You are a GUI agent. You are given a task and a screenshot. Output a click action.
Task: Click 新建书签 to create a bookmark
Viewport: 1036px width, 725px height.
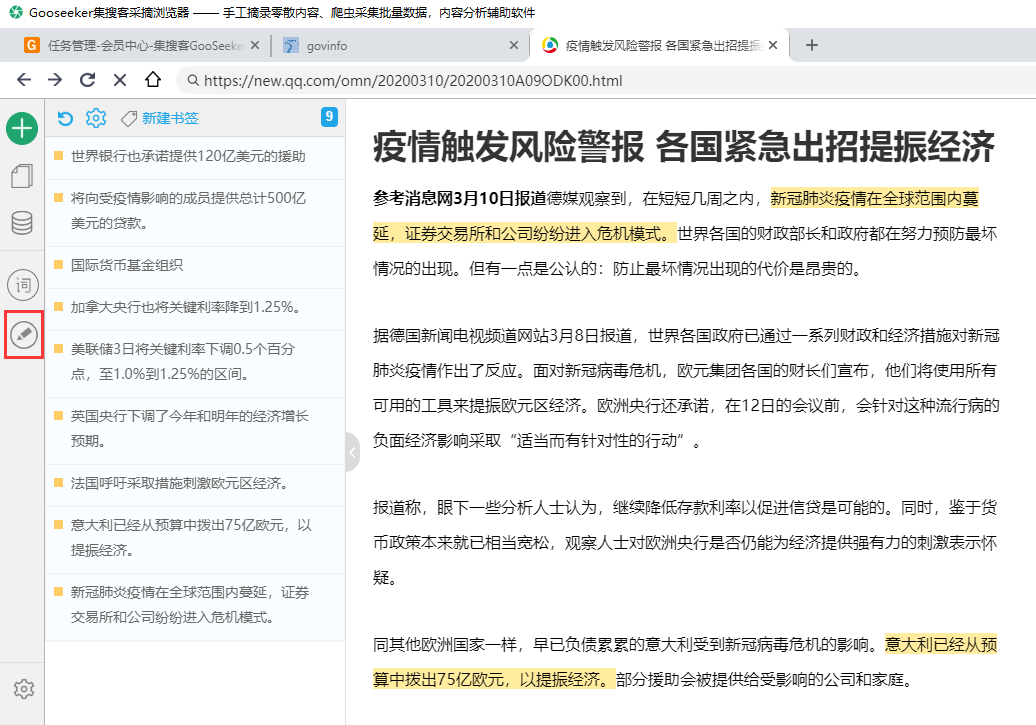point(170,118)
